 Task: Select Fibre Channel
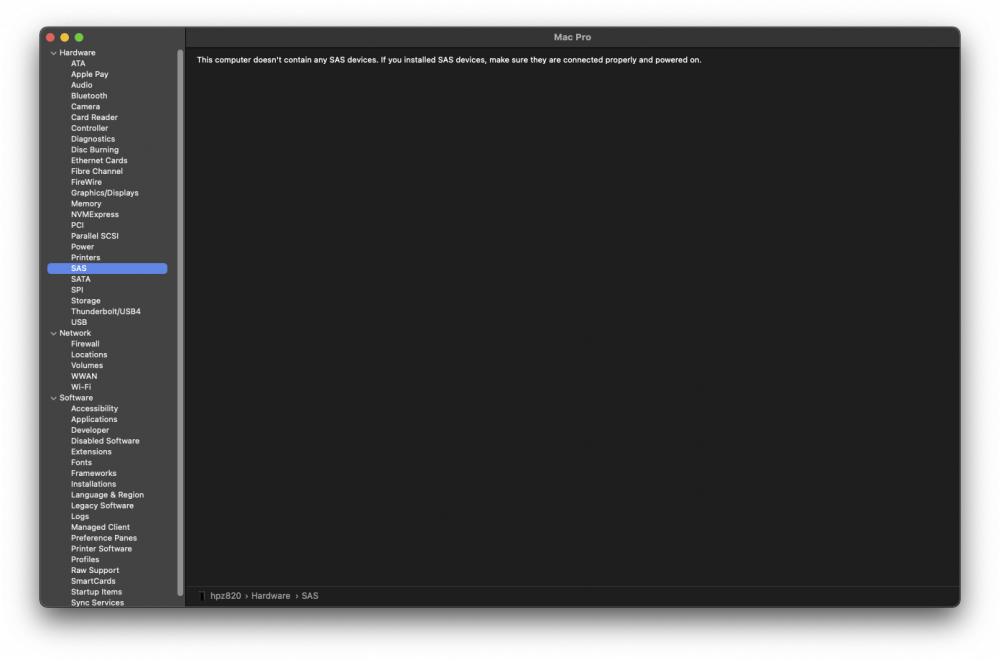coord(96,172)
